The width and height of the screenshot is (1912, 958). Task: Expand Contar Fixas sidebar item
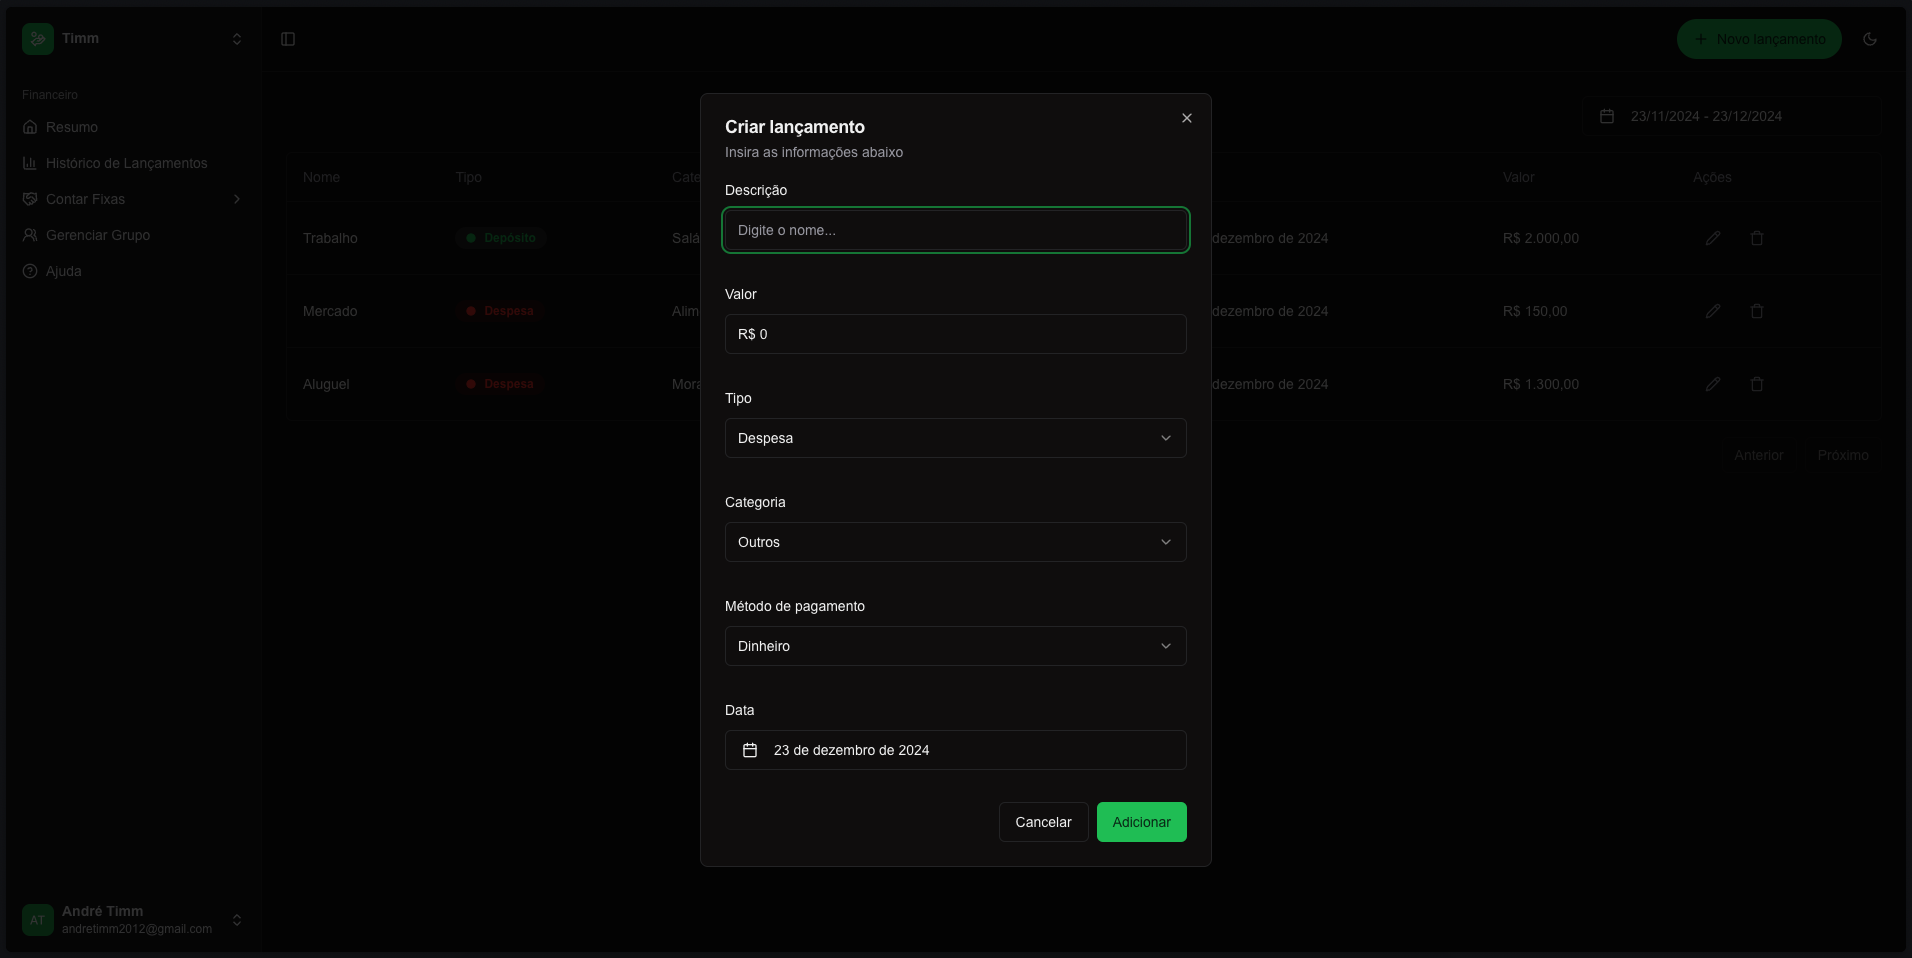pos(133,199)
